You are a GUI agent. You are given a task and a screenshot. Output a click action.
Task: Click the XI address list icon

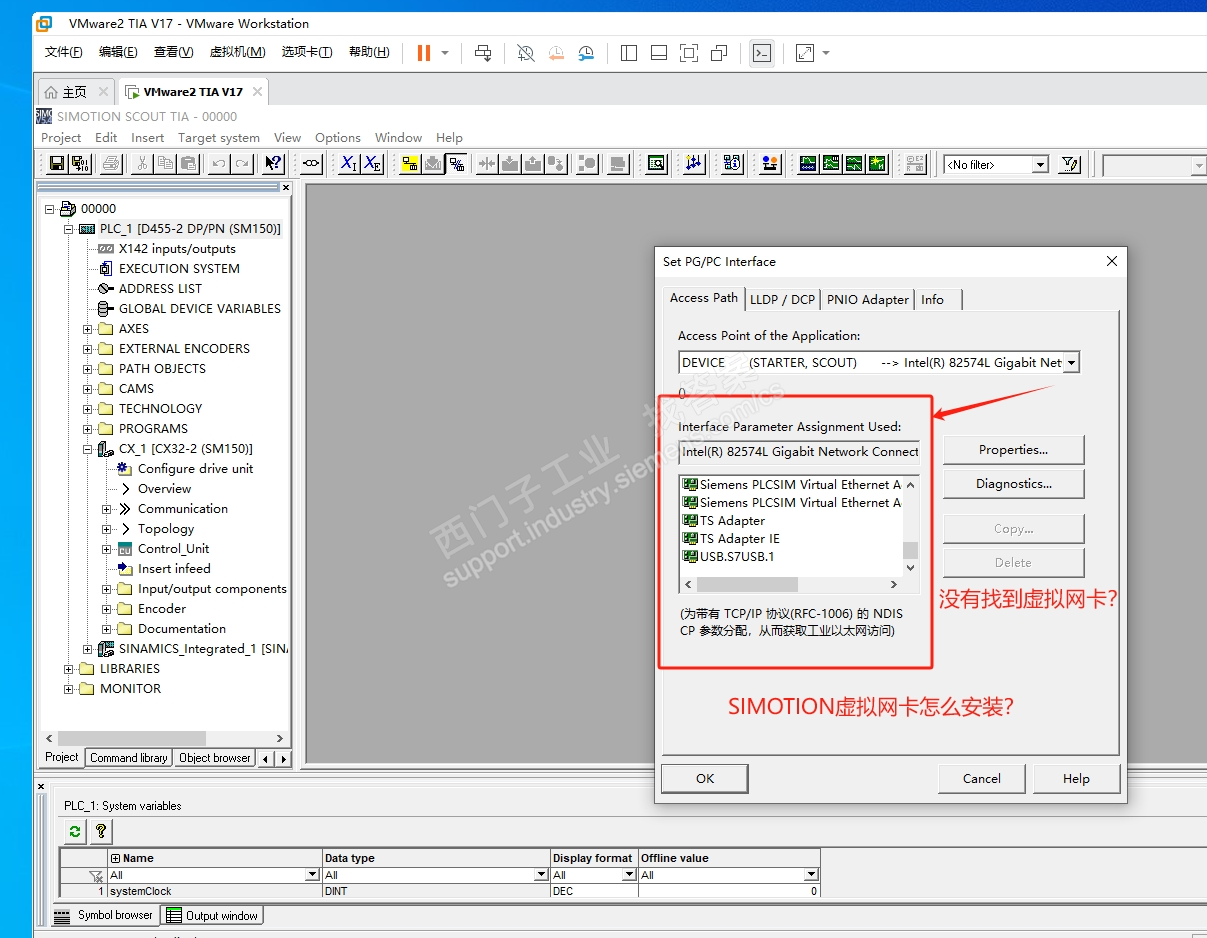(349, 164)
